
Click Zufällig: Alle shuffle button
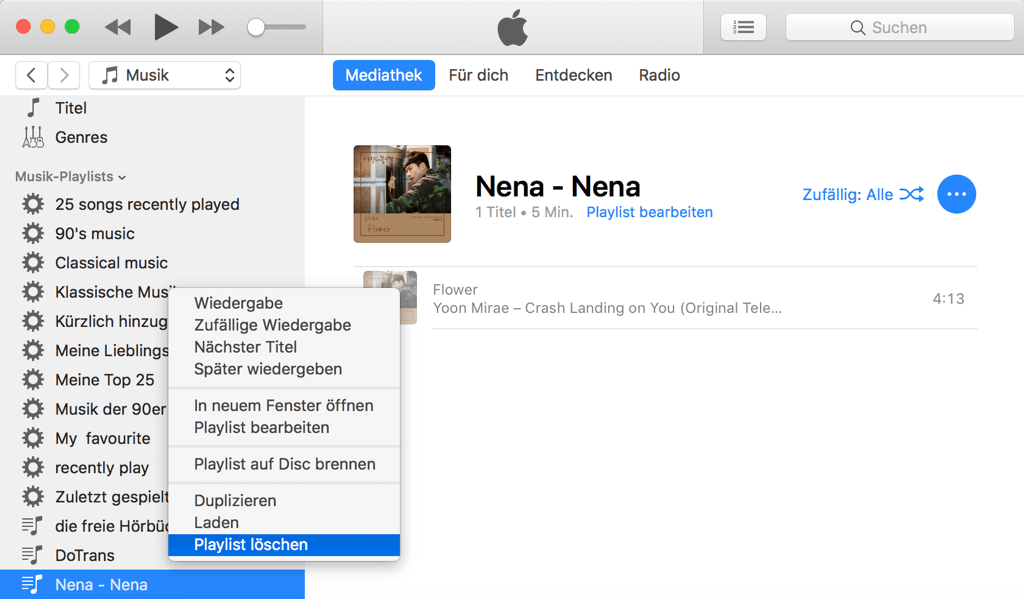click(x=863, y=195)
